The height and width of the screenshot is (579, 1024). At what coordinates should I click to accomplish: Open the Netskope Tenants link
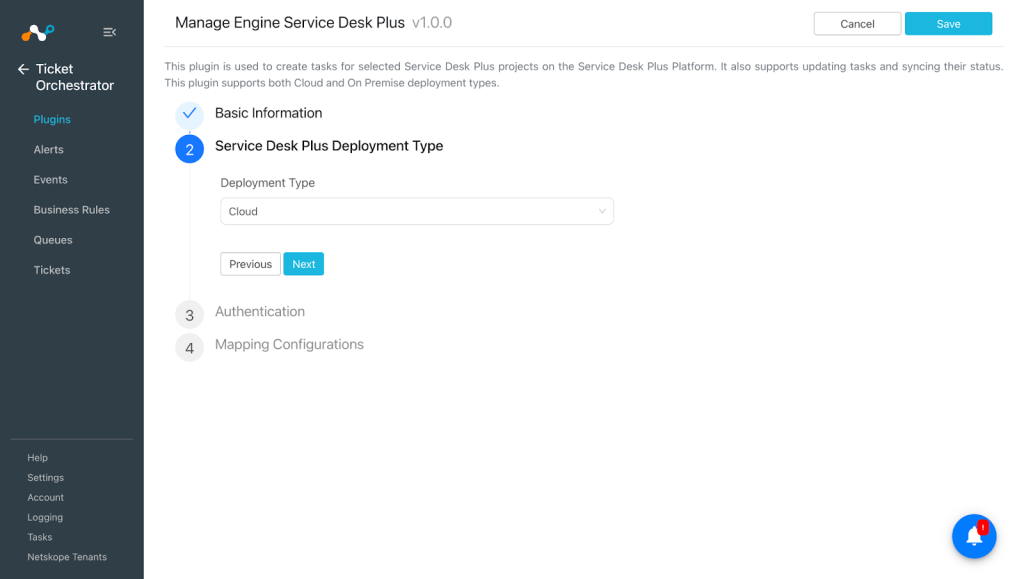point(67,557)
